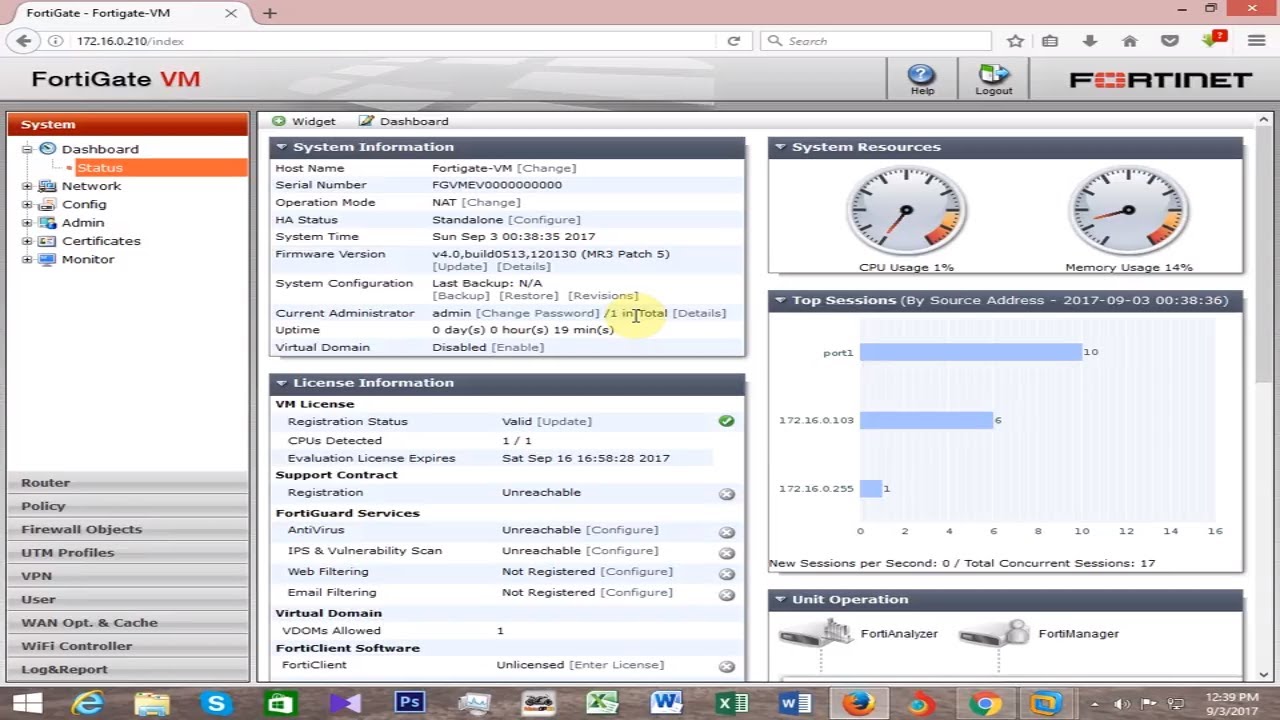Click the system configuration Restore link
Screen dimensions: 1280x720
tap(529, 296)
